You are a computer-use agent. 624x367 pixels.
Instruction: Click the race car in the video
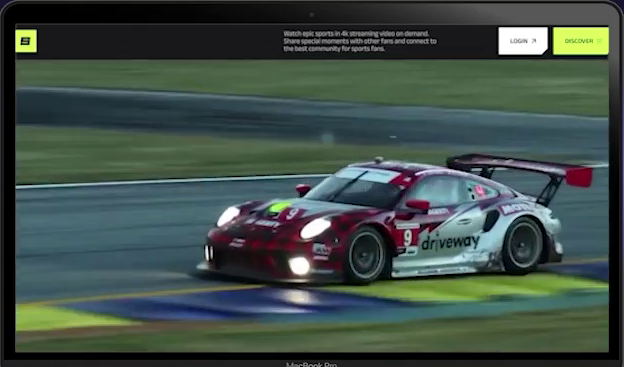(394, 219)
